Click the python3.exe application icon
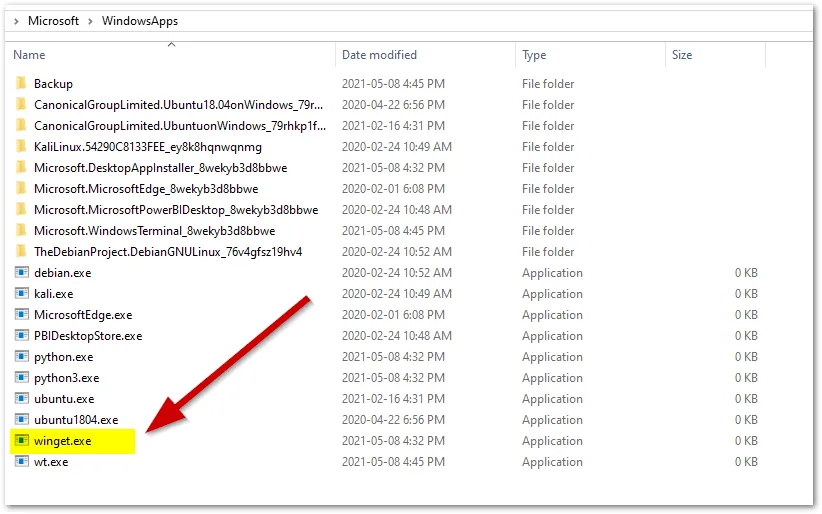The height and width of the screenshot is (514, 822). tap(21, 377)
